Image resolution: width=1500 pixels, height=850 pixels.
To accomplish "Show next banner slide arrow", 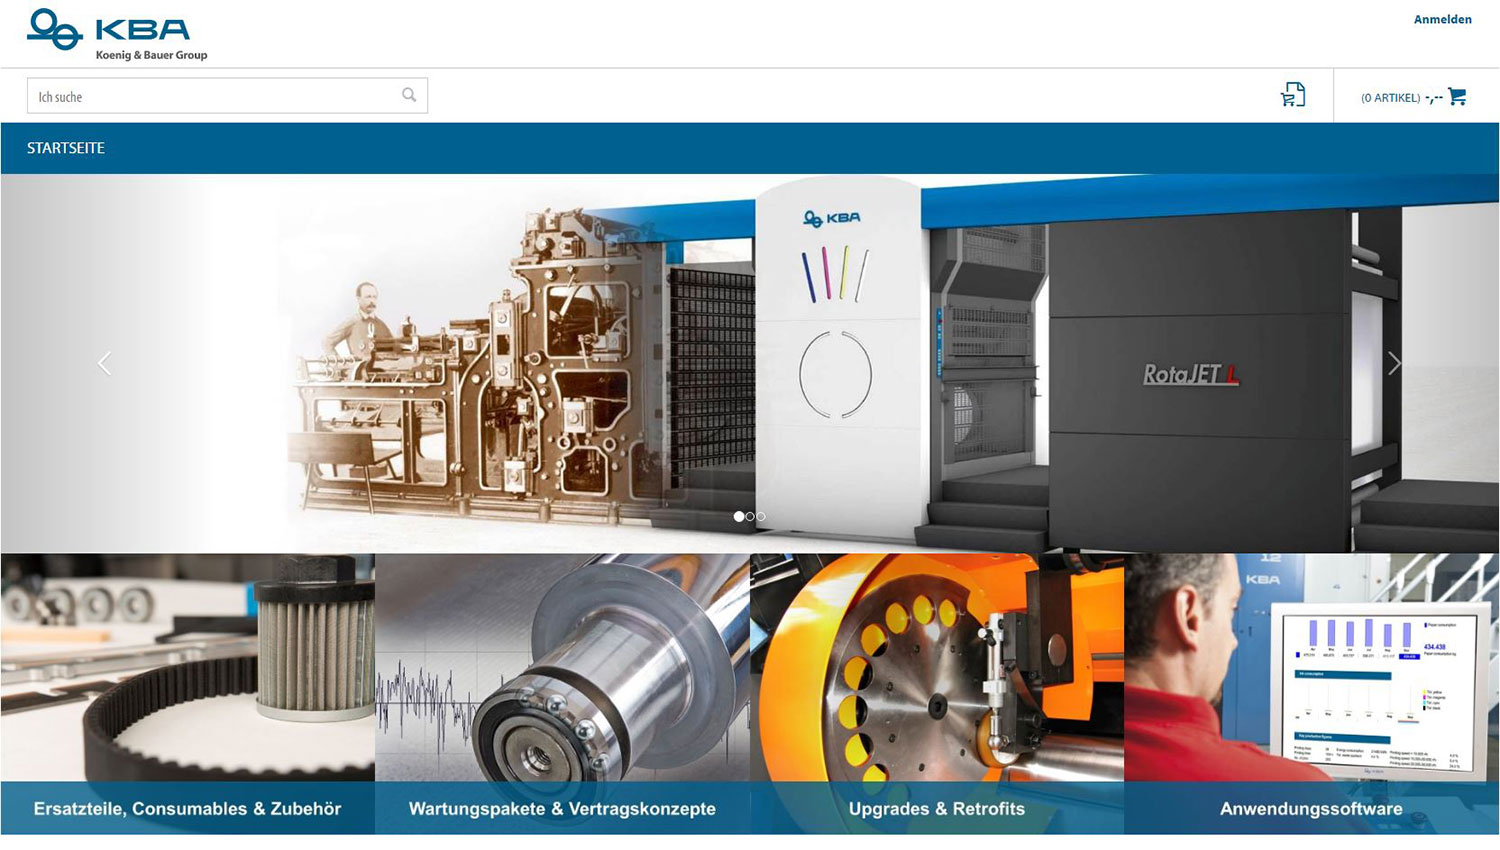I will (x=1394, y=363).
